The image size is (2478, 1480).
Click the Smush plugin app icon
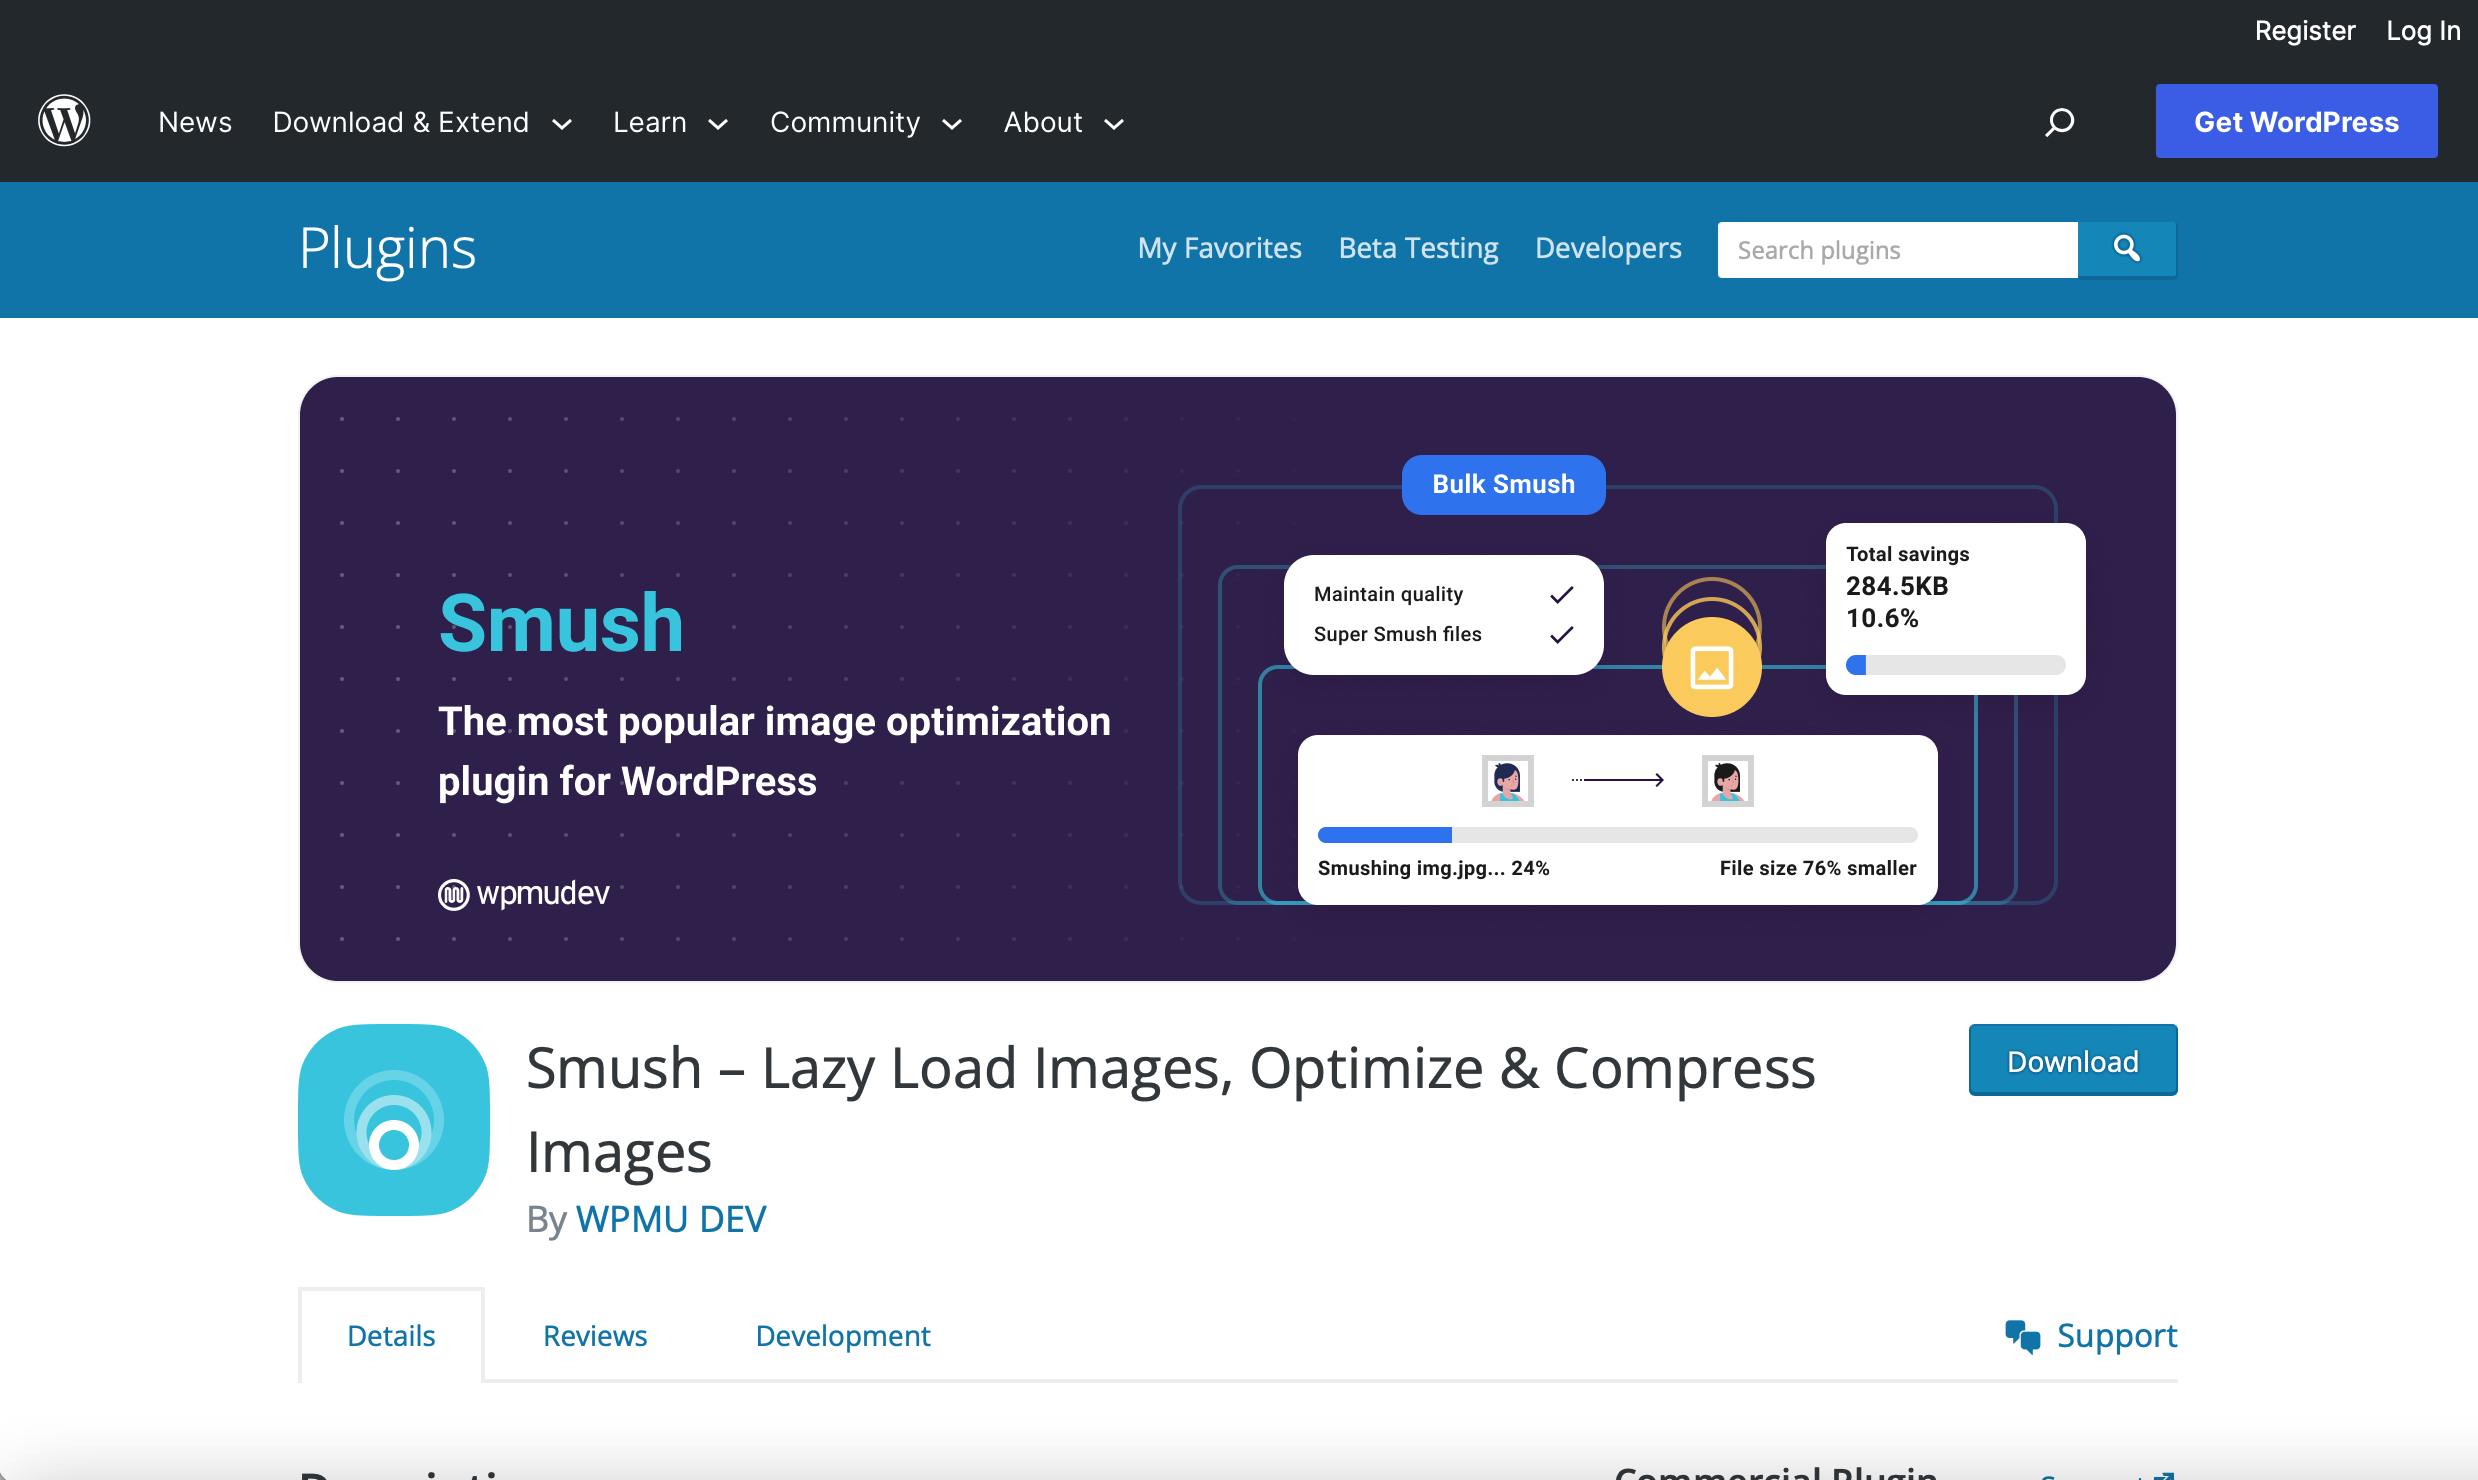point(394,1119)
